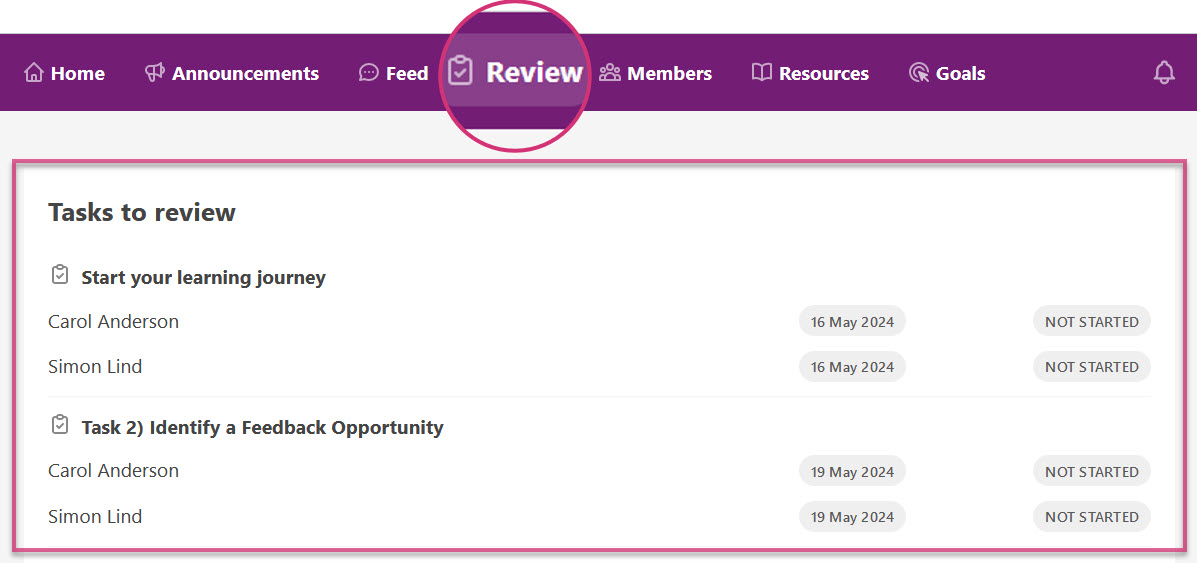Click the Feed speech bubble icon
1197x563 pixels.
(x=369, y=73)
